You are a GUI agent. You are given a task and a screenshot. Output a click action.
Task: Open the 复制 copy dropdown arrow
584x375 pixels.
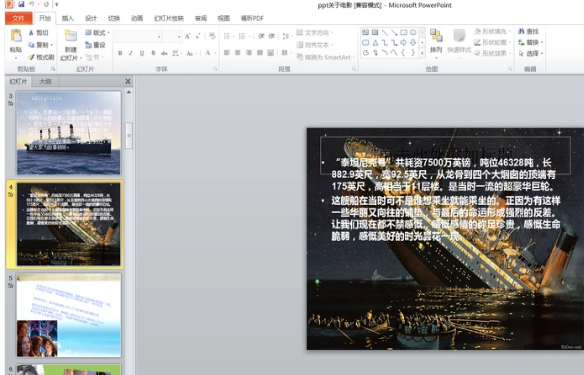tap(51, 45)
